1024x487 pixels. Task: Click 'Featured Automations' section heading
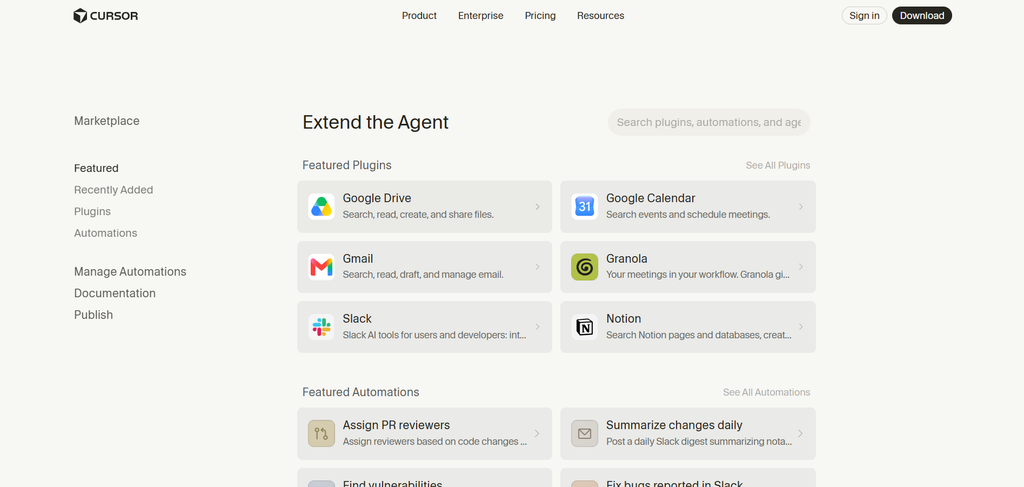click(x=360, y=392)
